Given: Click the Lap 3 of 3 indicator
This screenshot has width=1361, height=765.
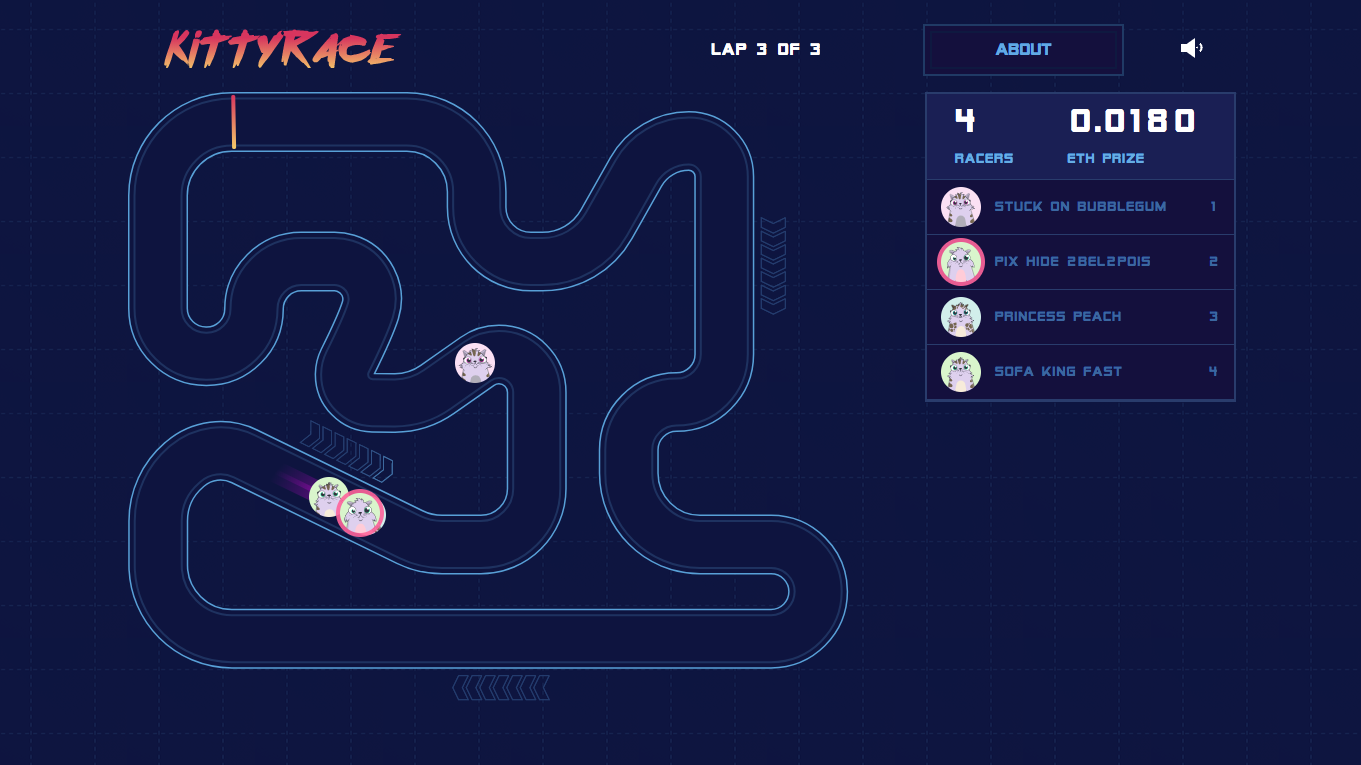Looking at the screenshot, I should click(766, 49).
